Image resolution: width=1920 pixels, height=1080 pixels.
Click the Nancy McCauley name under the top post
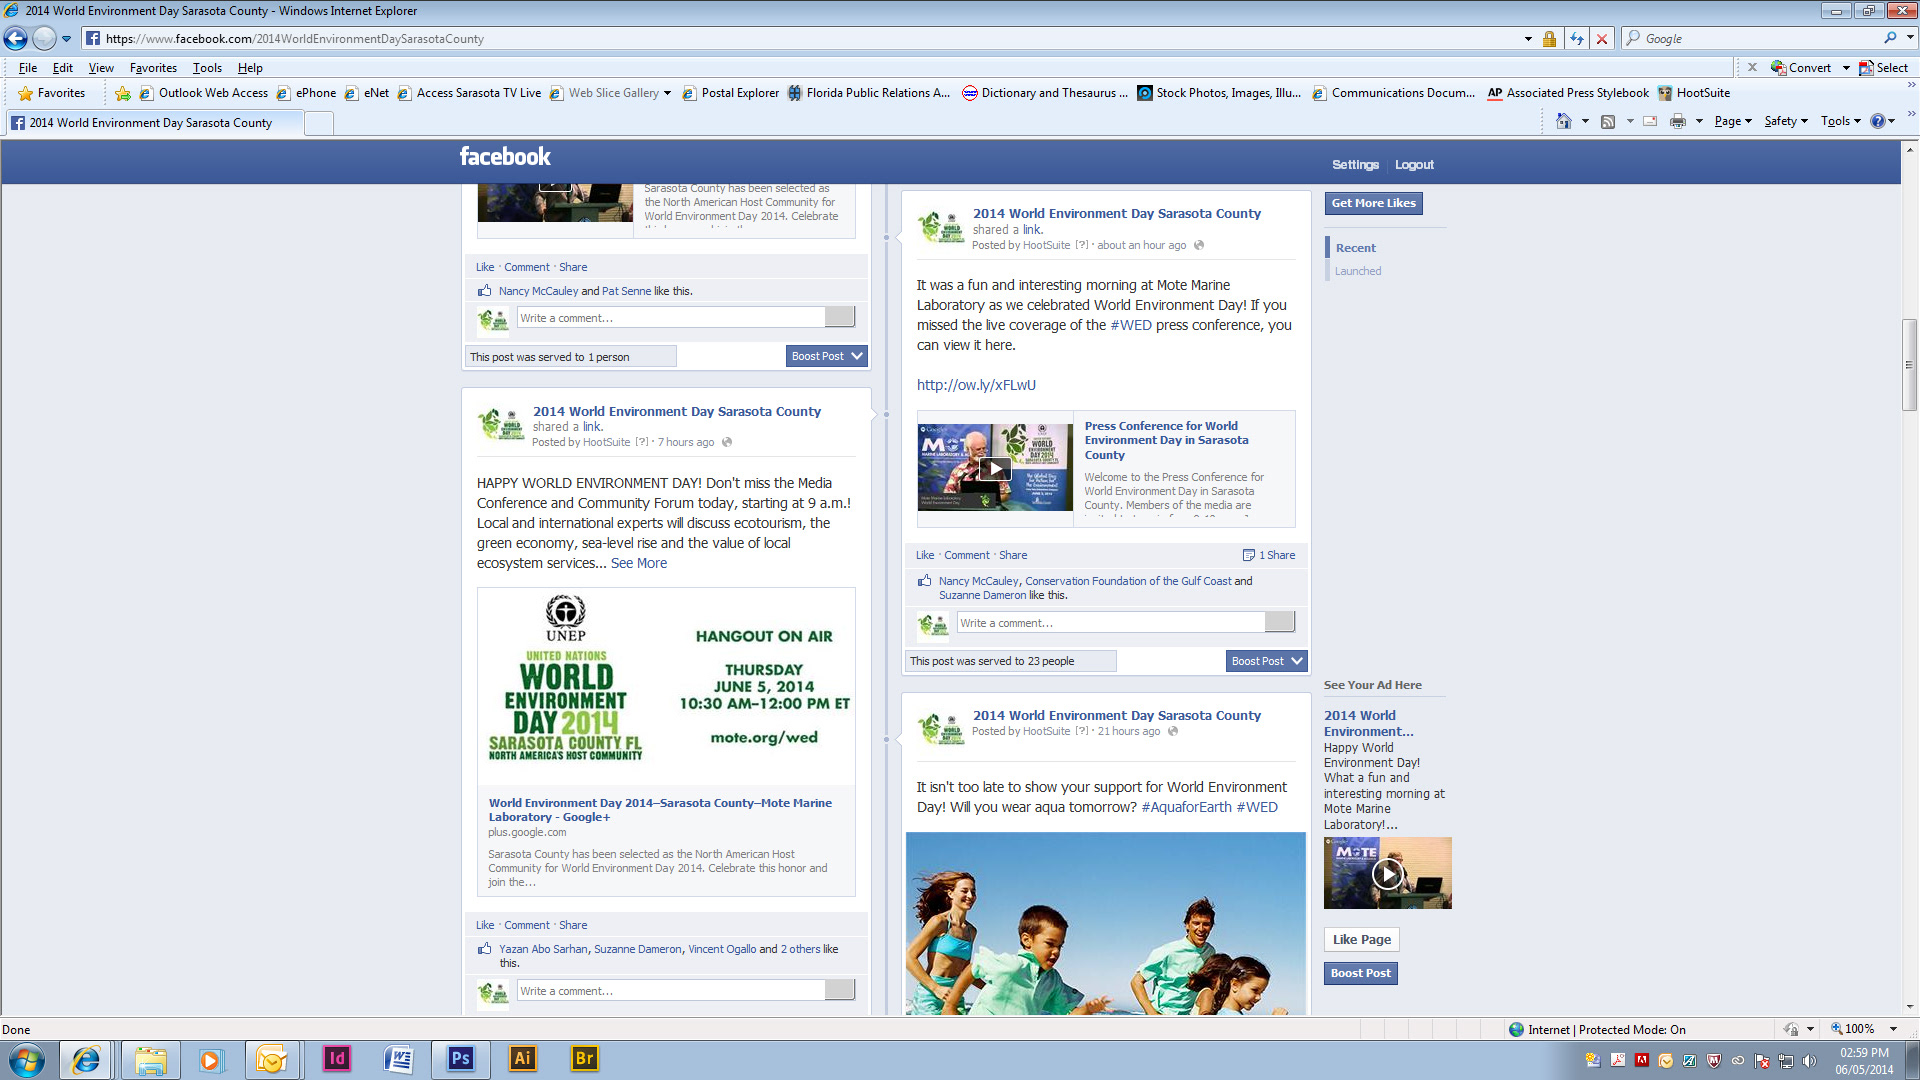(x=538, y=291)
